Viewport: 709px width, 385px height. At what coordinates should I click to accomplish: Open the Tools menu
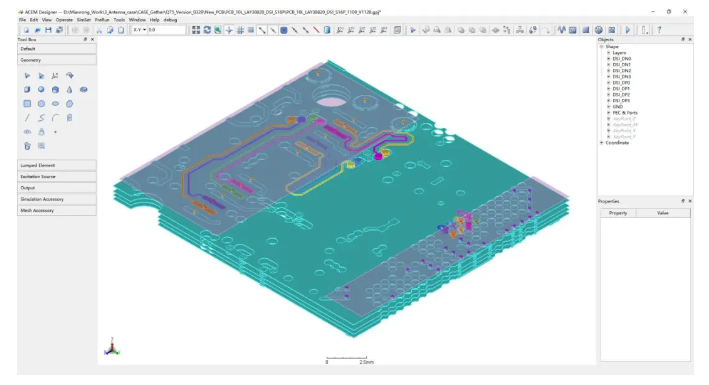[119, 20]
